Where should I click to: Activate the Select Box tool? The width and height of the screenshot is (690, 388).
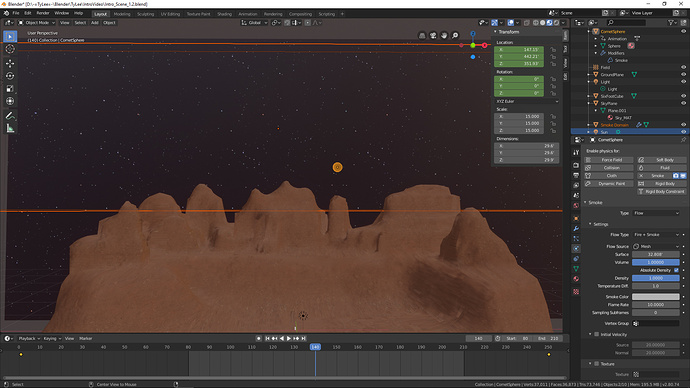click(x=10, y=37)
